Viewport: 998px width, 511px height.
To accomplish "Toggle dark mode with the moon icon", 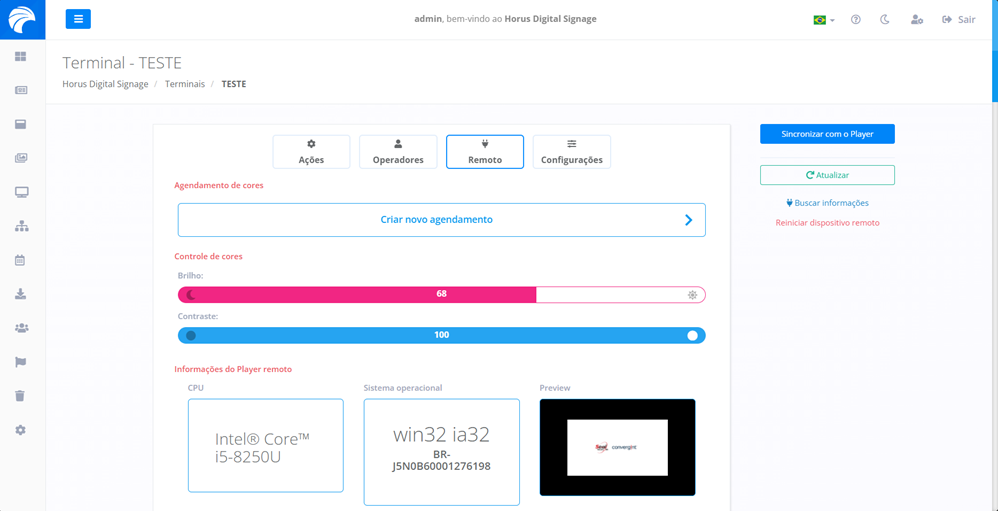I will click(885, 20).
